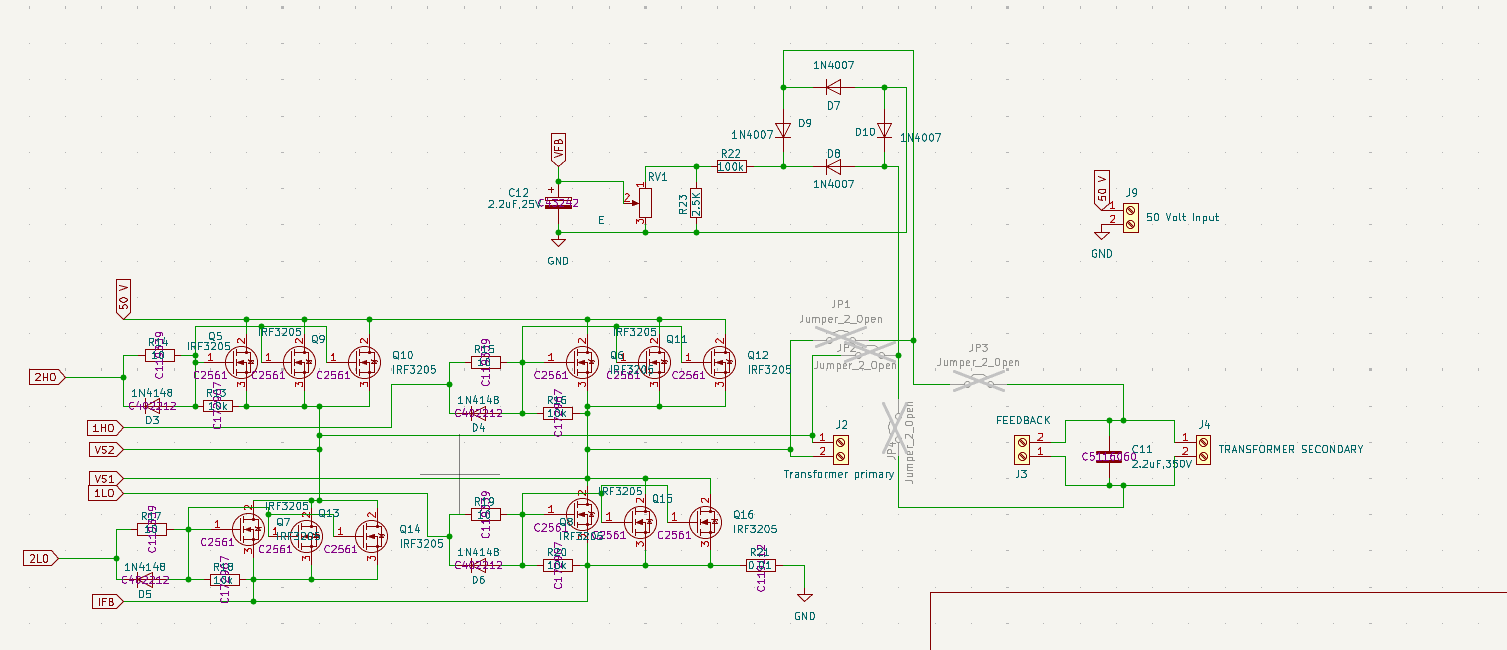The height and width of the screenshot is (650, 1507).
Task: Click the VS2 net label
Action: pos(107,449)
